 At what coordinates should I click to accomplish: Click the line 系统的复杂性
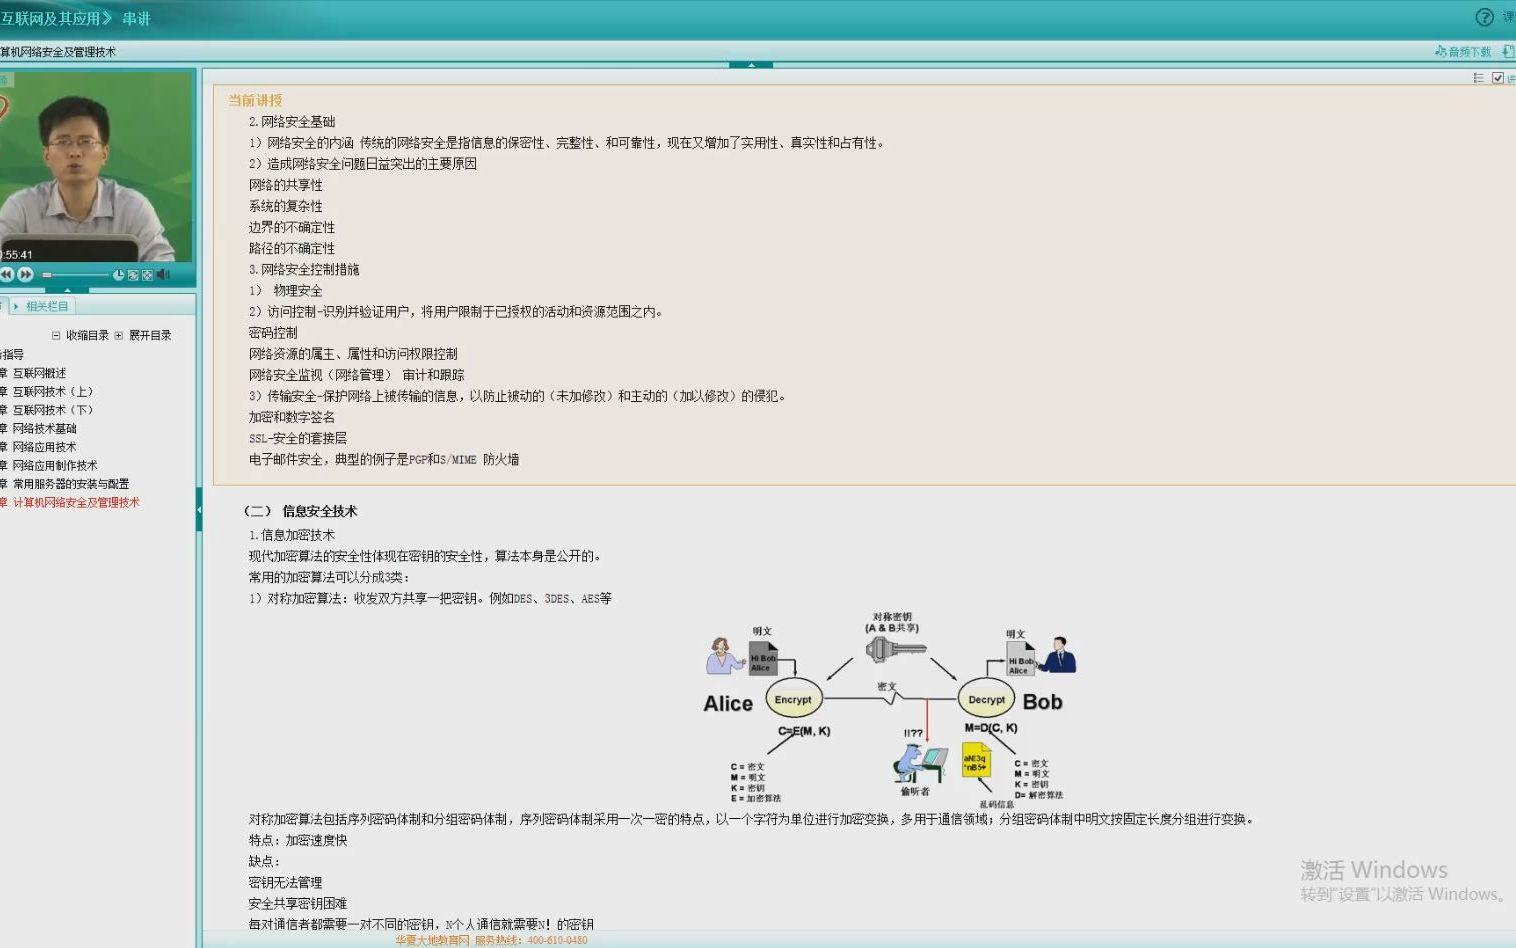285,206
